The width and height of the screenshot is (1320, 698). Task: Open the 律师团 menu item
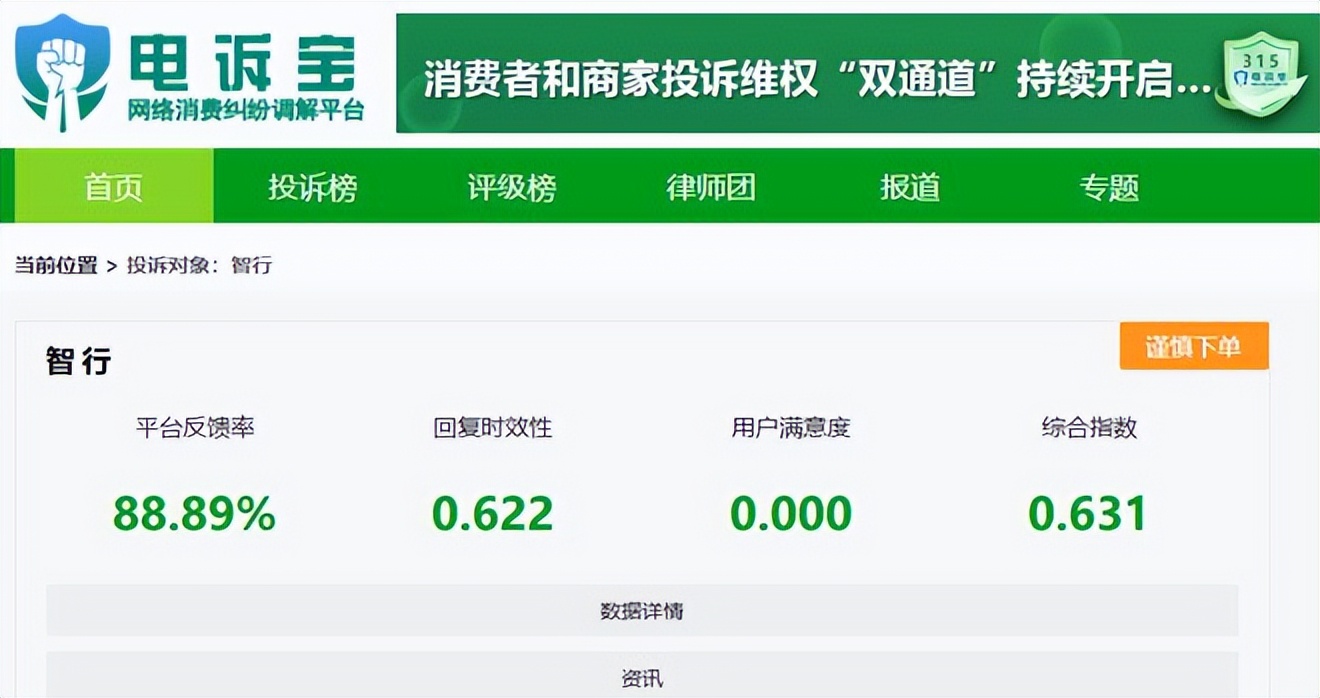pos(711,187)
